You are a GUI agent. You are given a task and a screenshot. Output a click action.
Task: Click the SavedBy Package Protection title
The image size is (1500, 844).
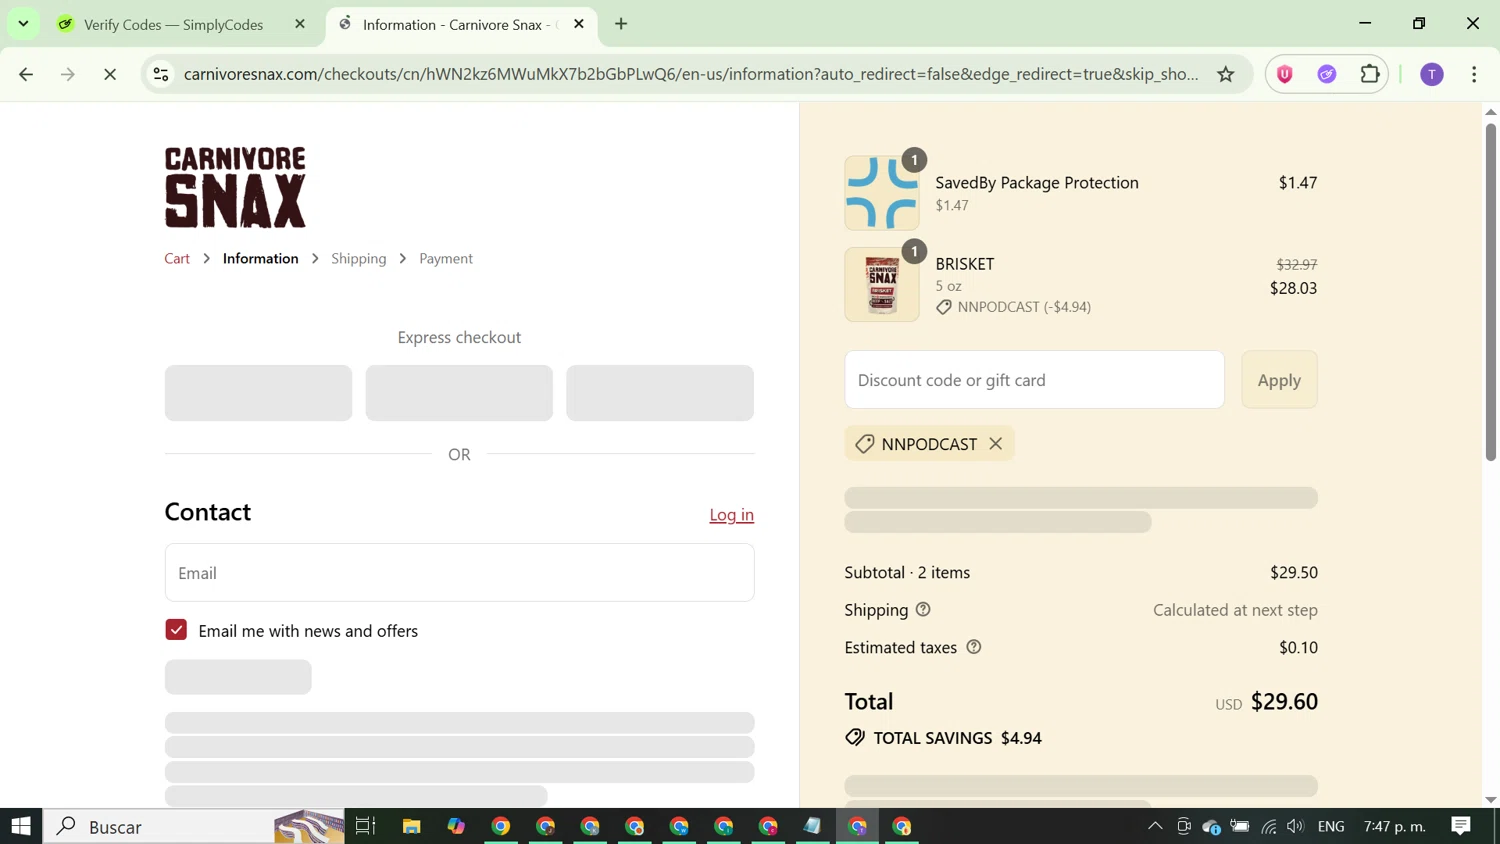(1037, 182)
